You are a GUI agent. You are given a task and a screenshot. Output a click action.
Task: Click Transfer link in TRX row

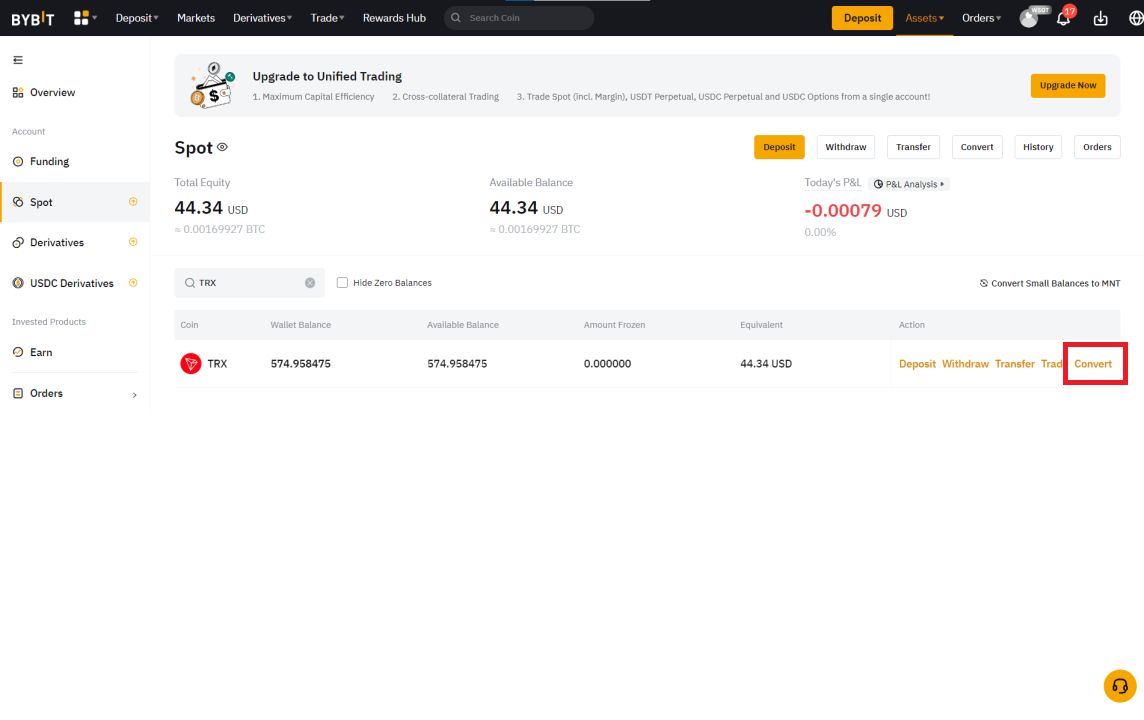click(x=1015, y=363)
